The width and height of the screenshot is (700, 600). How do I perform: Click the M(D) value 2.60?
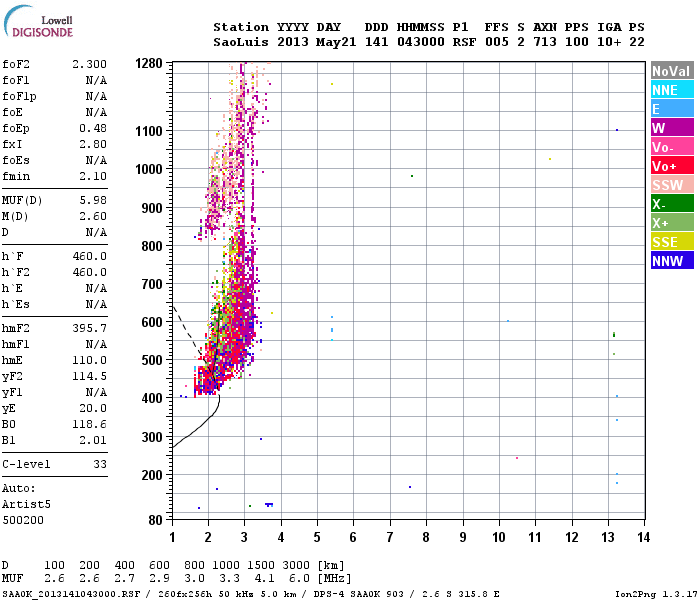(x=93, y=216)
